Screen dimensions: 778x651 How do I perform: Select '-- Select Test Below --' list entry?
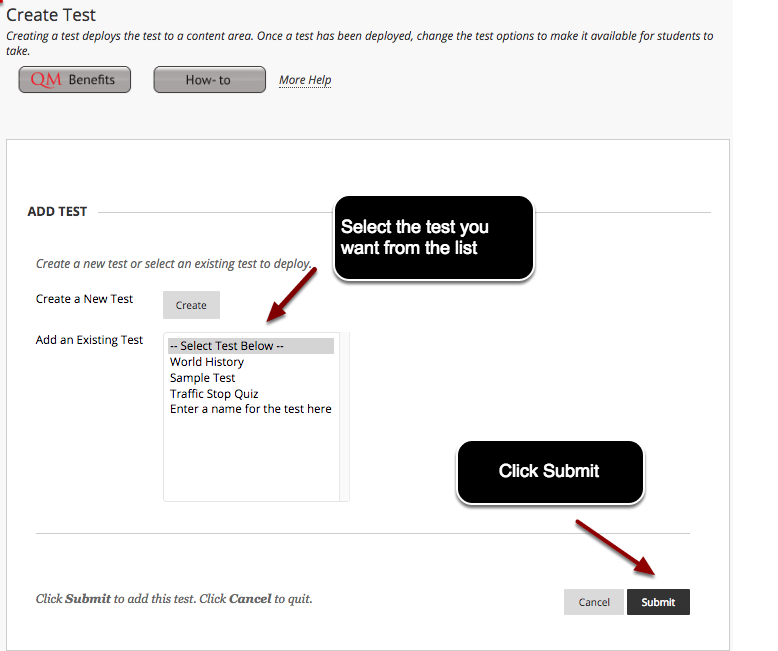[251, 346]
